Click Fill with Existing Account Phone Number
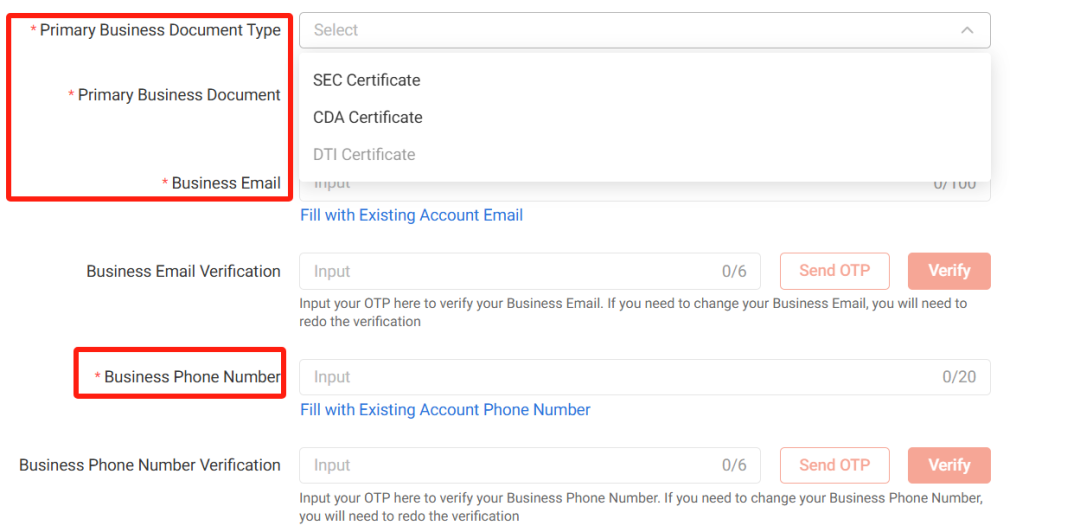 tap(445, 410)
